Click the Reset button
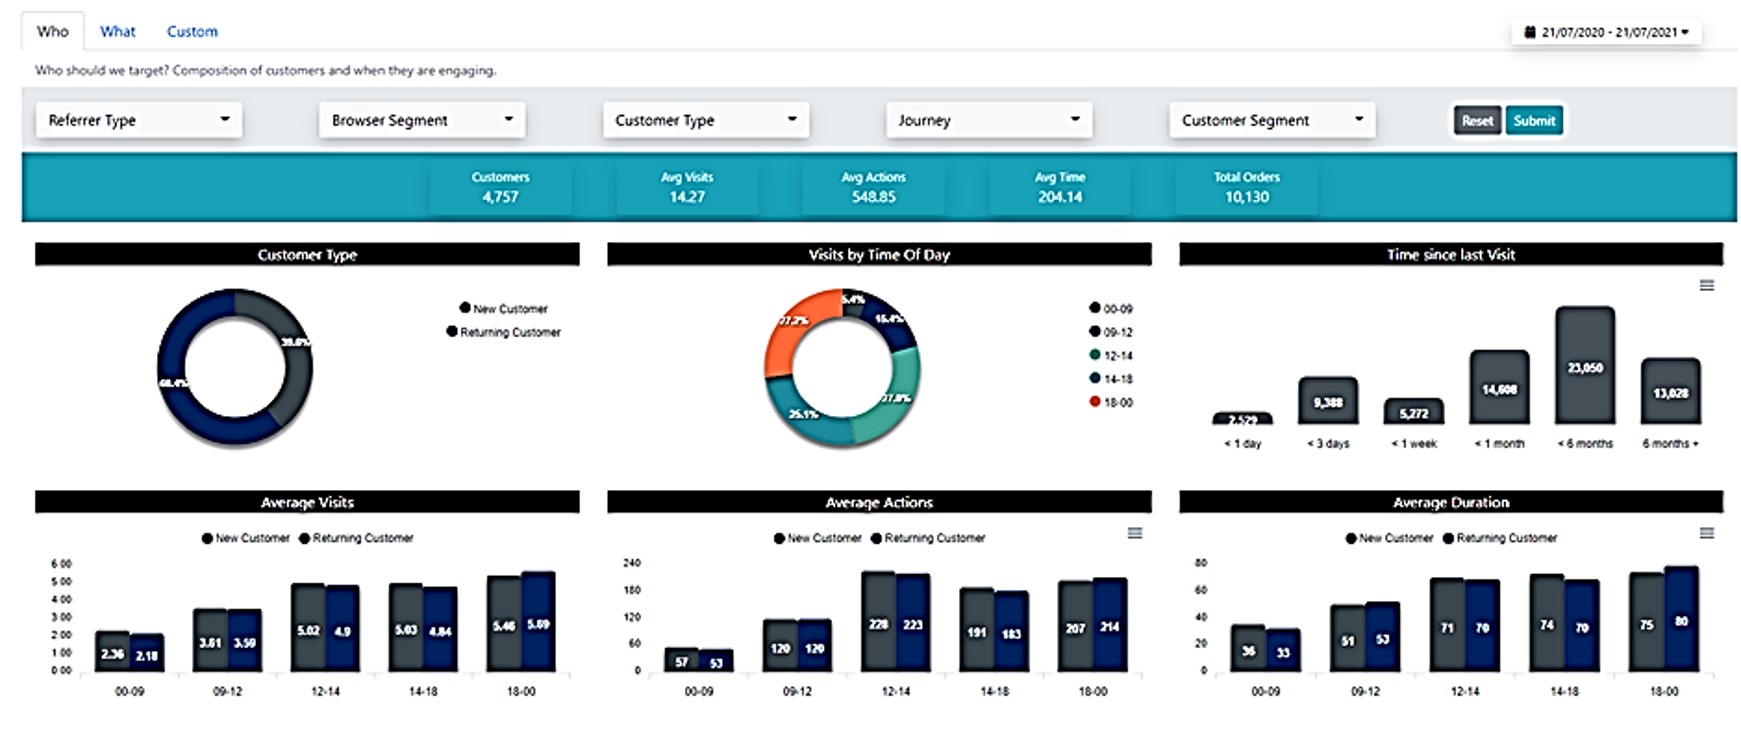This screenshot has width=1741, height=731. click(x=1477, y=120)
